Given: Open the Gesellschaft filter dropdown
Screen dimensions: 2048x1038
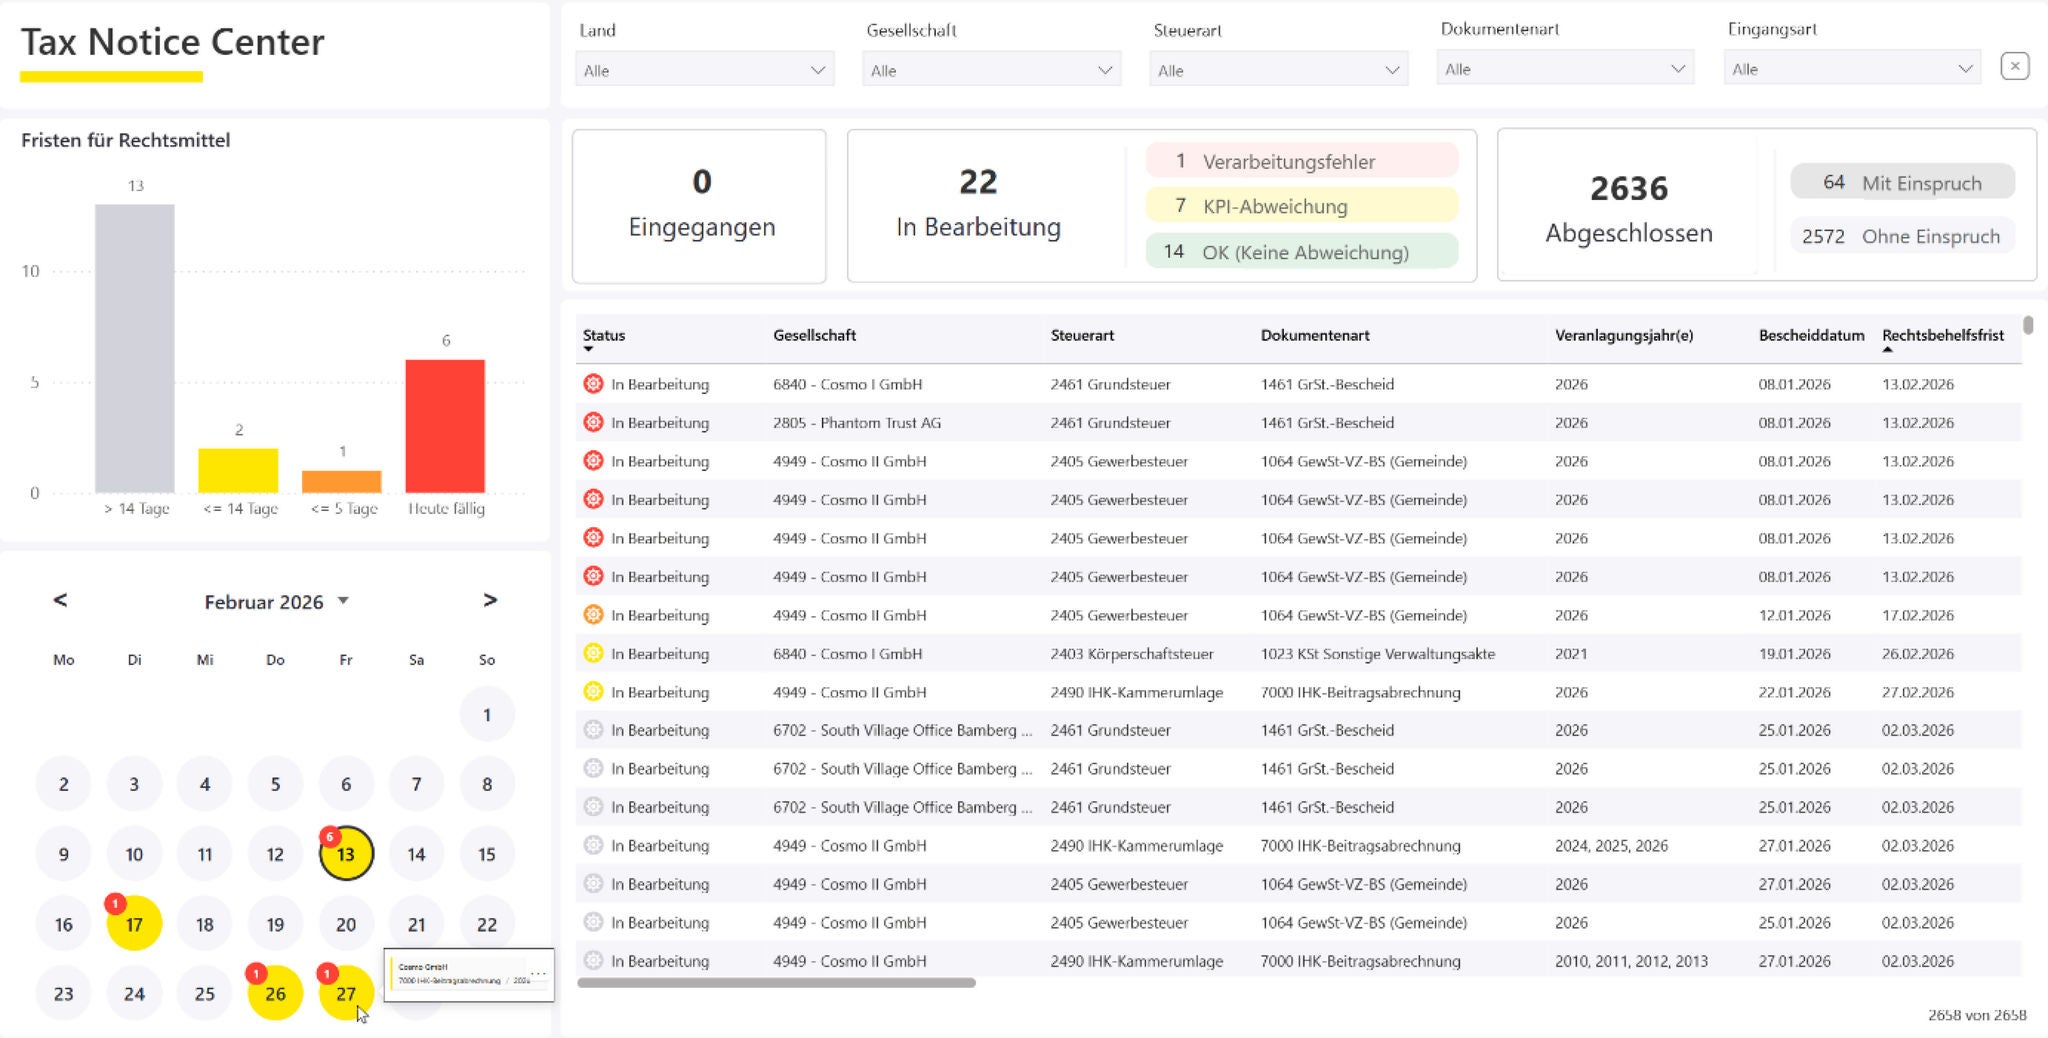Looking at the screenshot, I should [x=992, y=70].
